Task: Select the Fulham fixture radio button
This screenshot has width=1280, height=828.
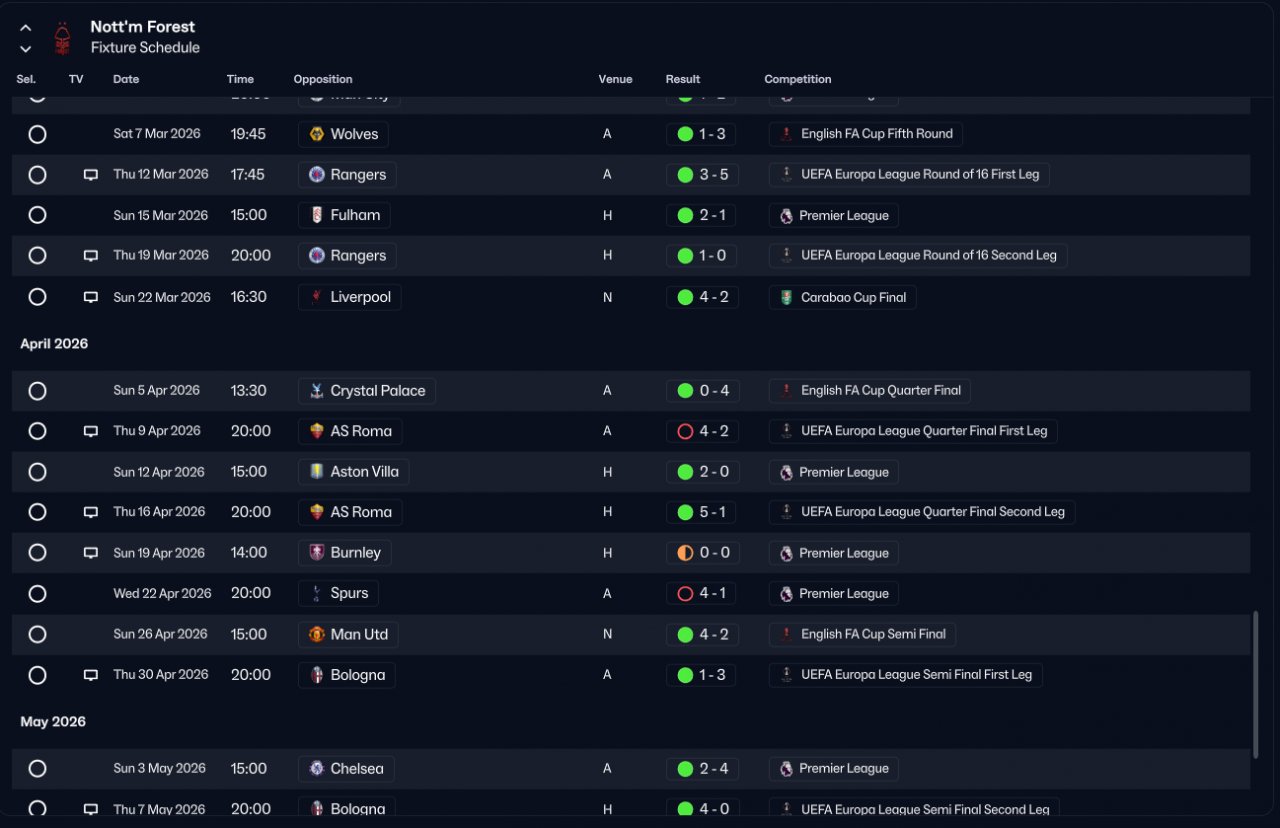Action: coord(37,215)
